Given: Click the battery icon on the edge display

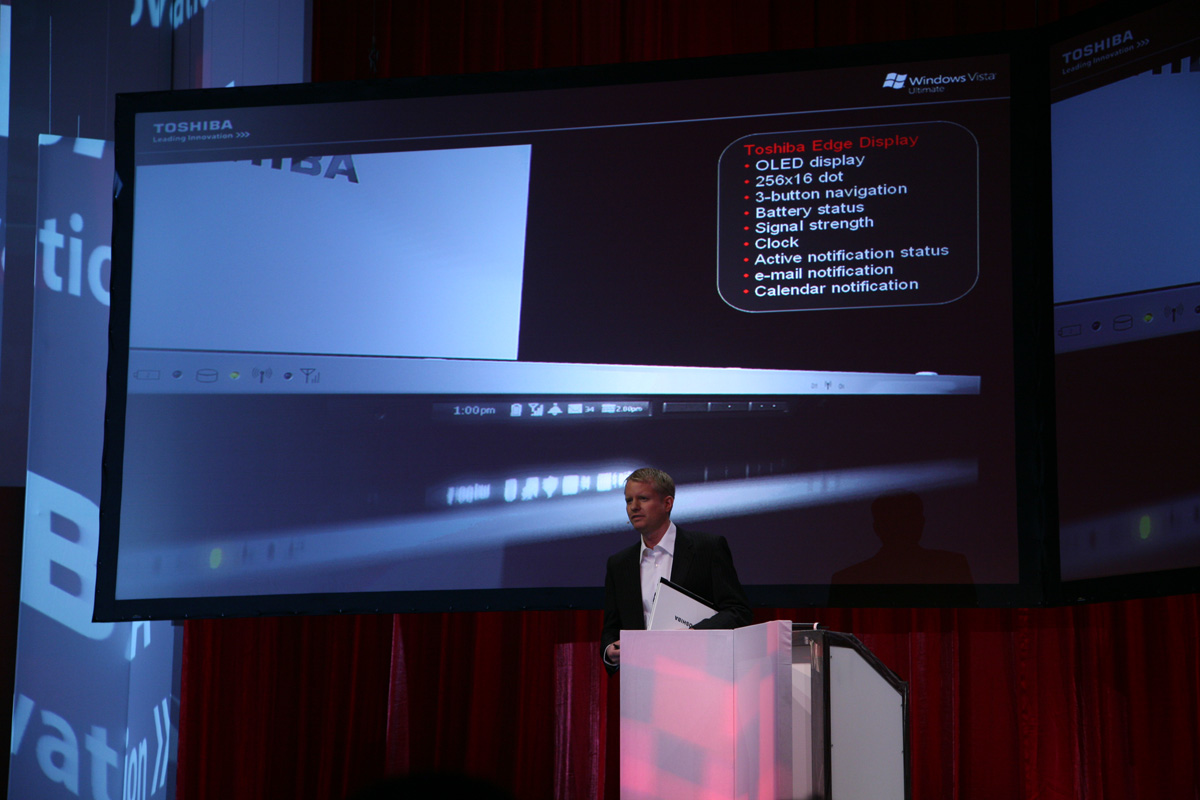Looking at the screenshot, I should pyautogui.click(x=516, y=410).
